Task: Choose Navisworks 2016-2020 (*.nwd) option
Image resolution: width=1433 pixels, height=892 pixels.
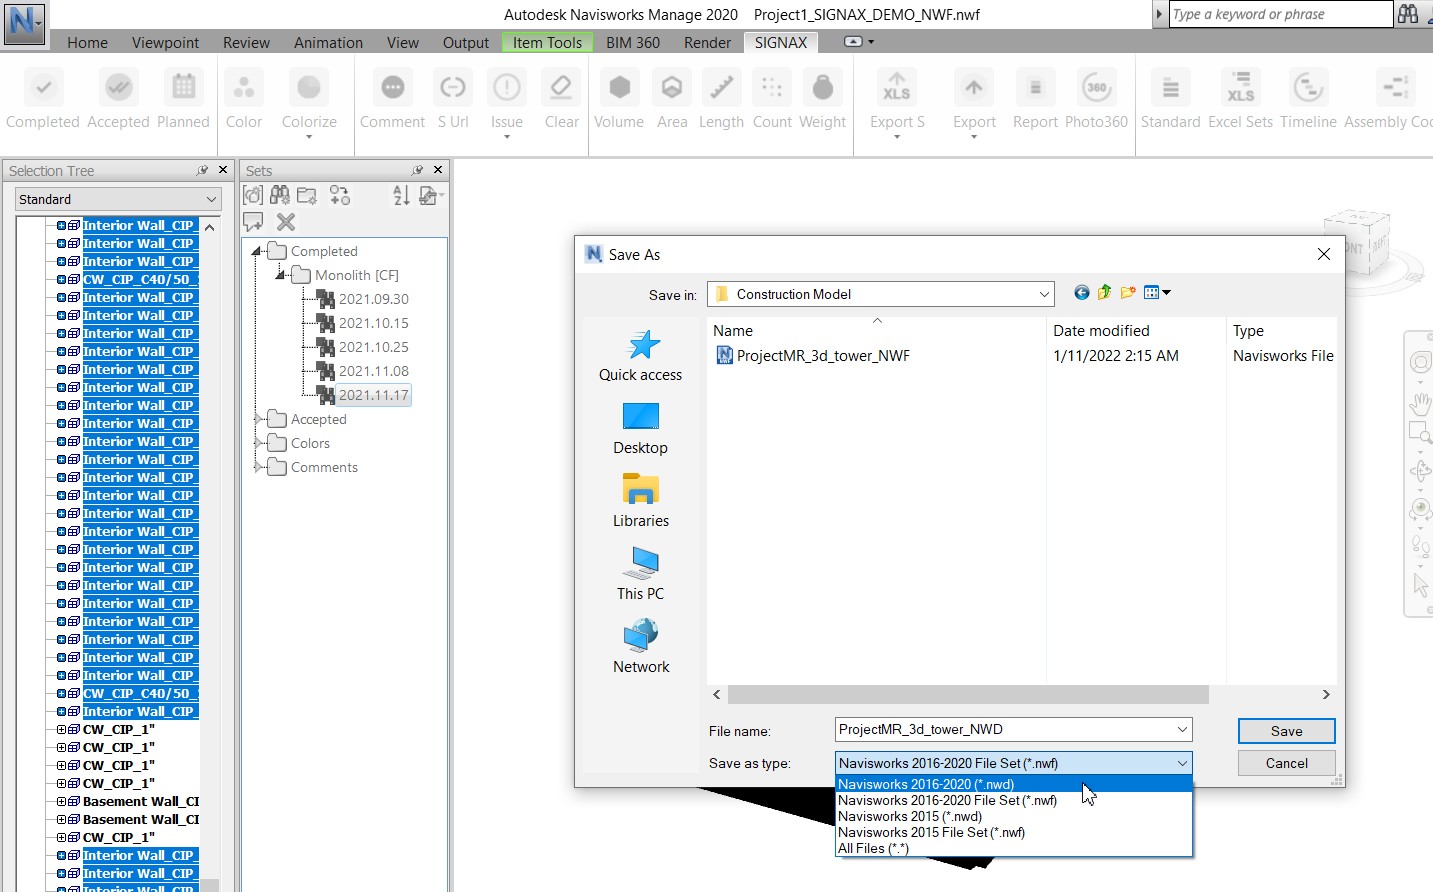Action: (1014, 784)
